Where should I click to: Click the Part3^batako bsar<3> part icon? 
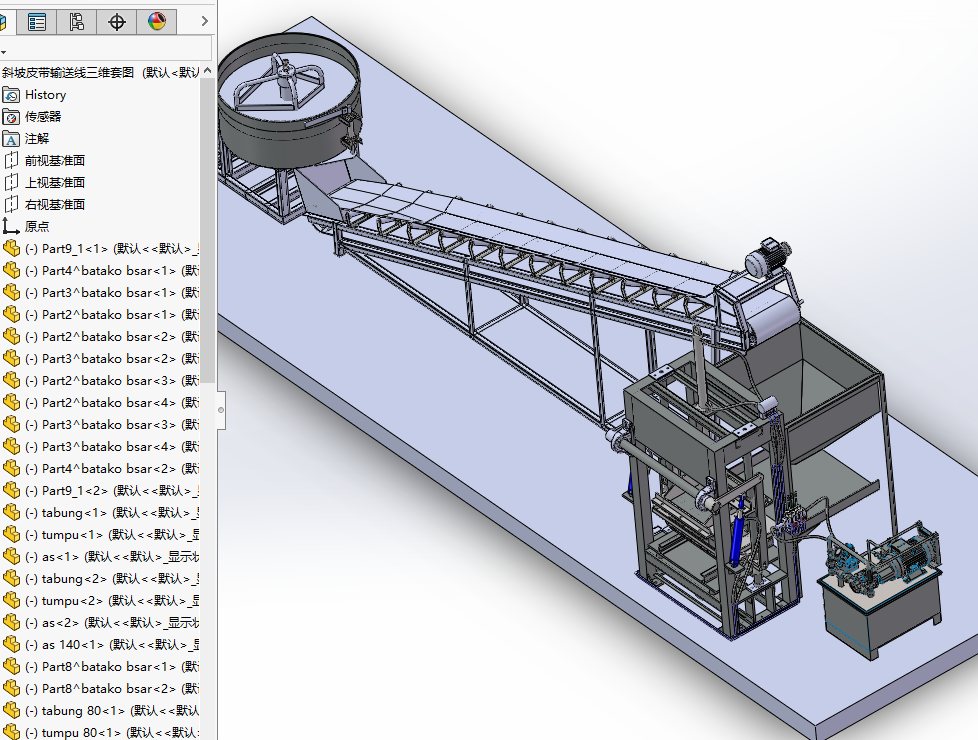(11, 424)
